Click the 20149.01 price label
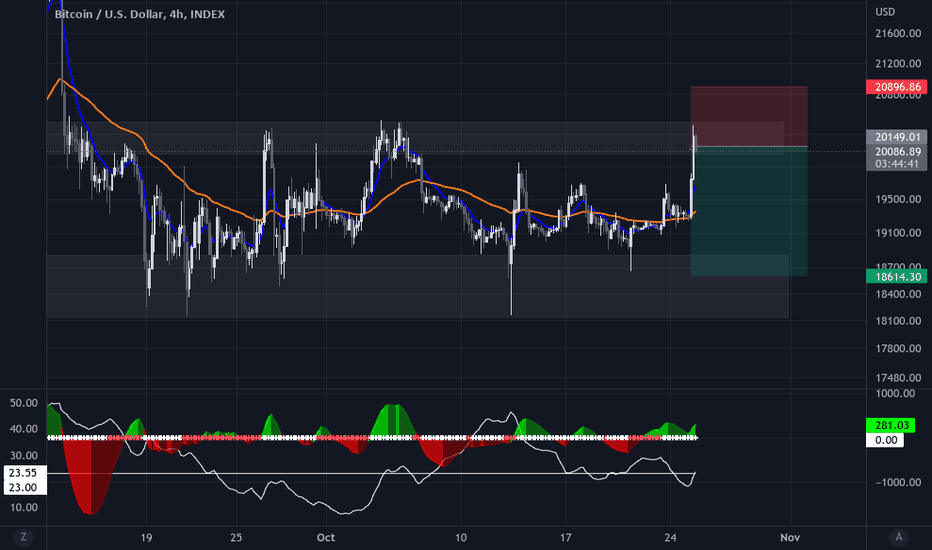Screen dimensions: 932x550 pyautogui.click(x=896, y=137)
